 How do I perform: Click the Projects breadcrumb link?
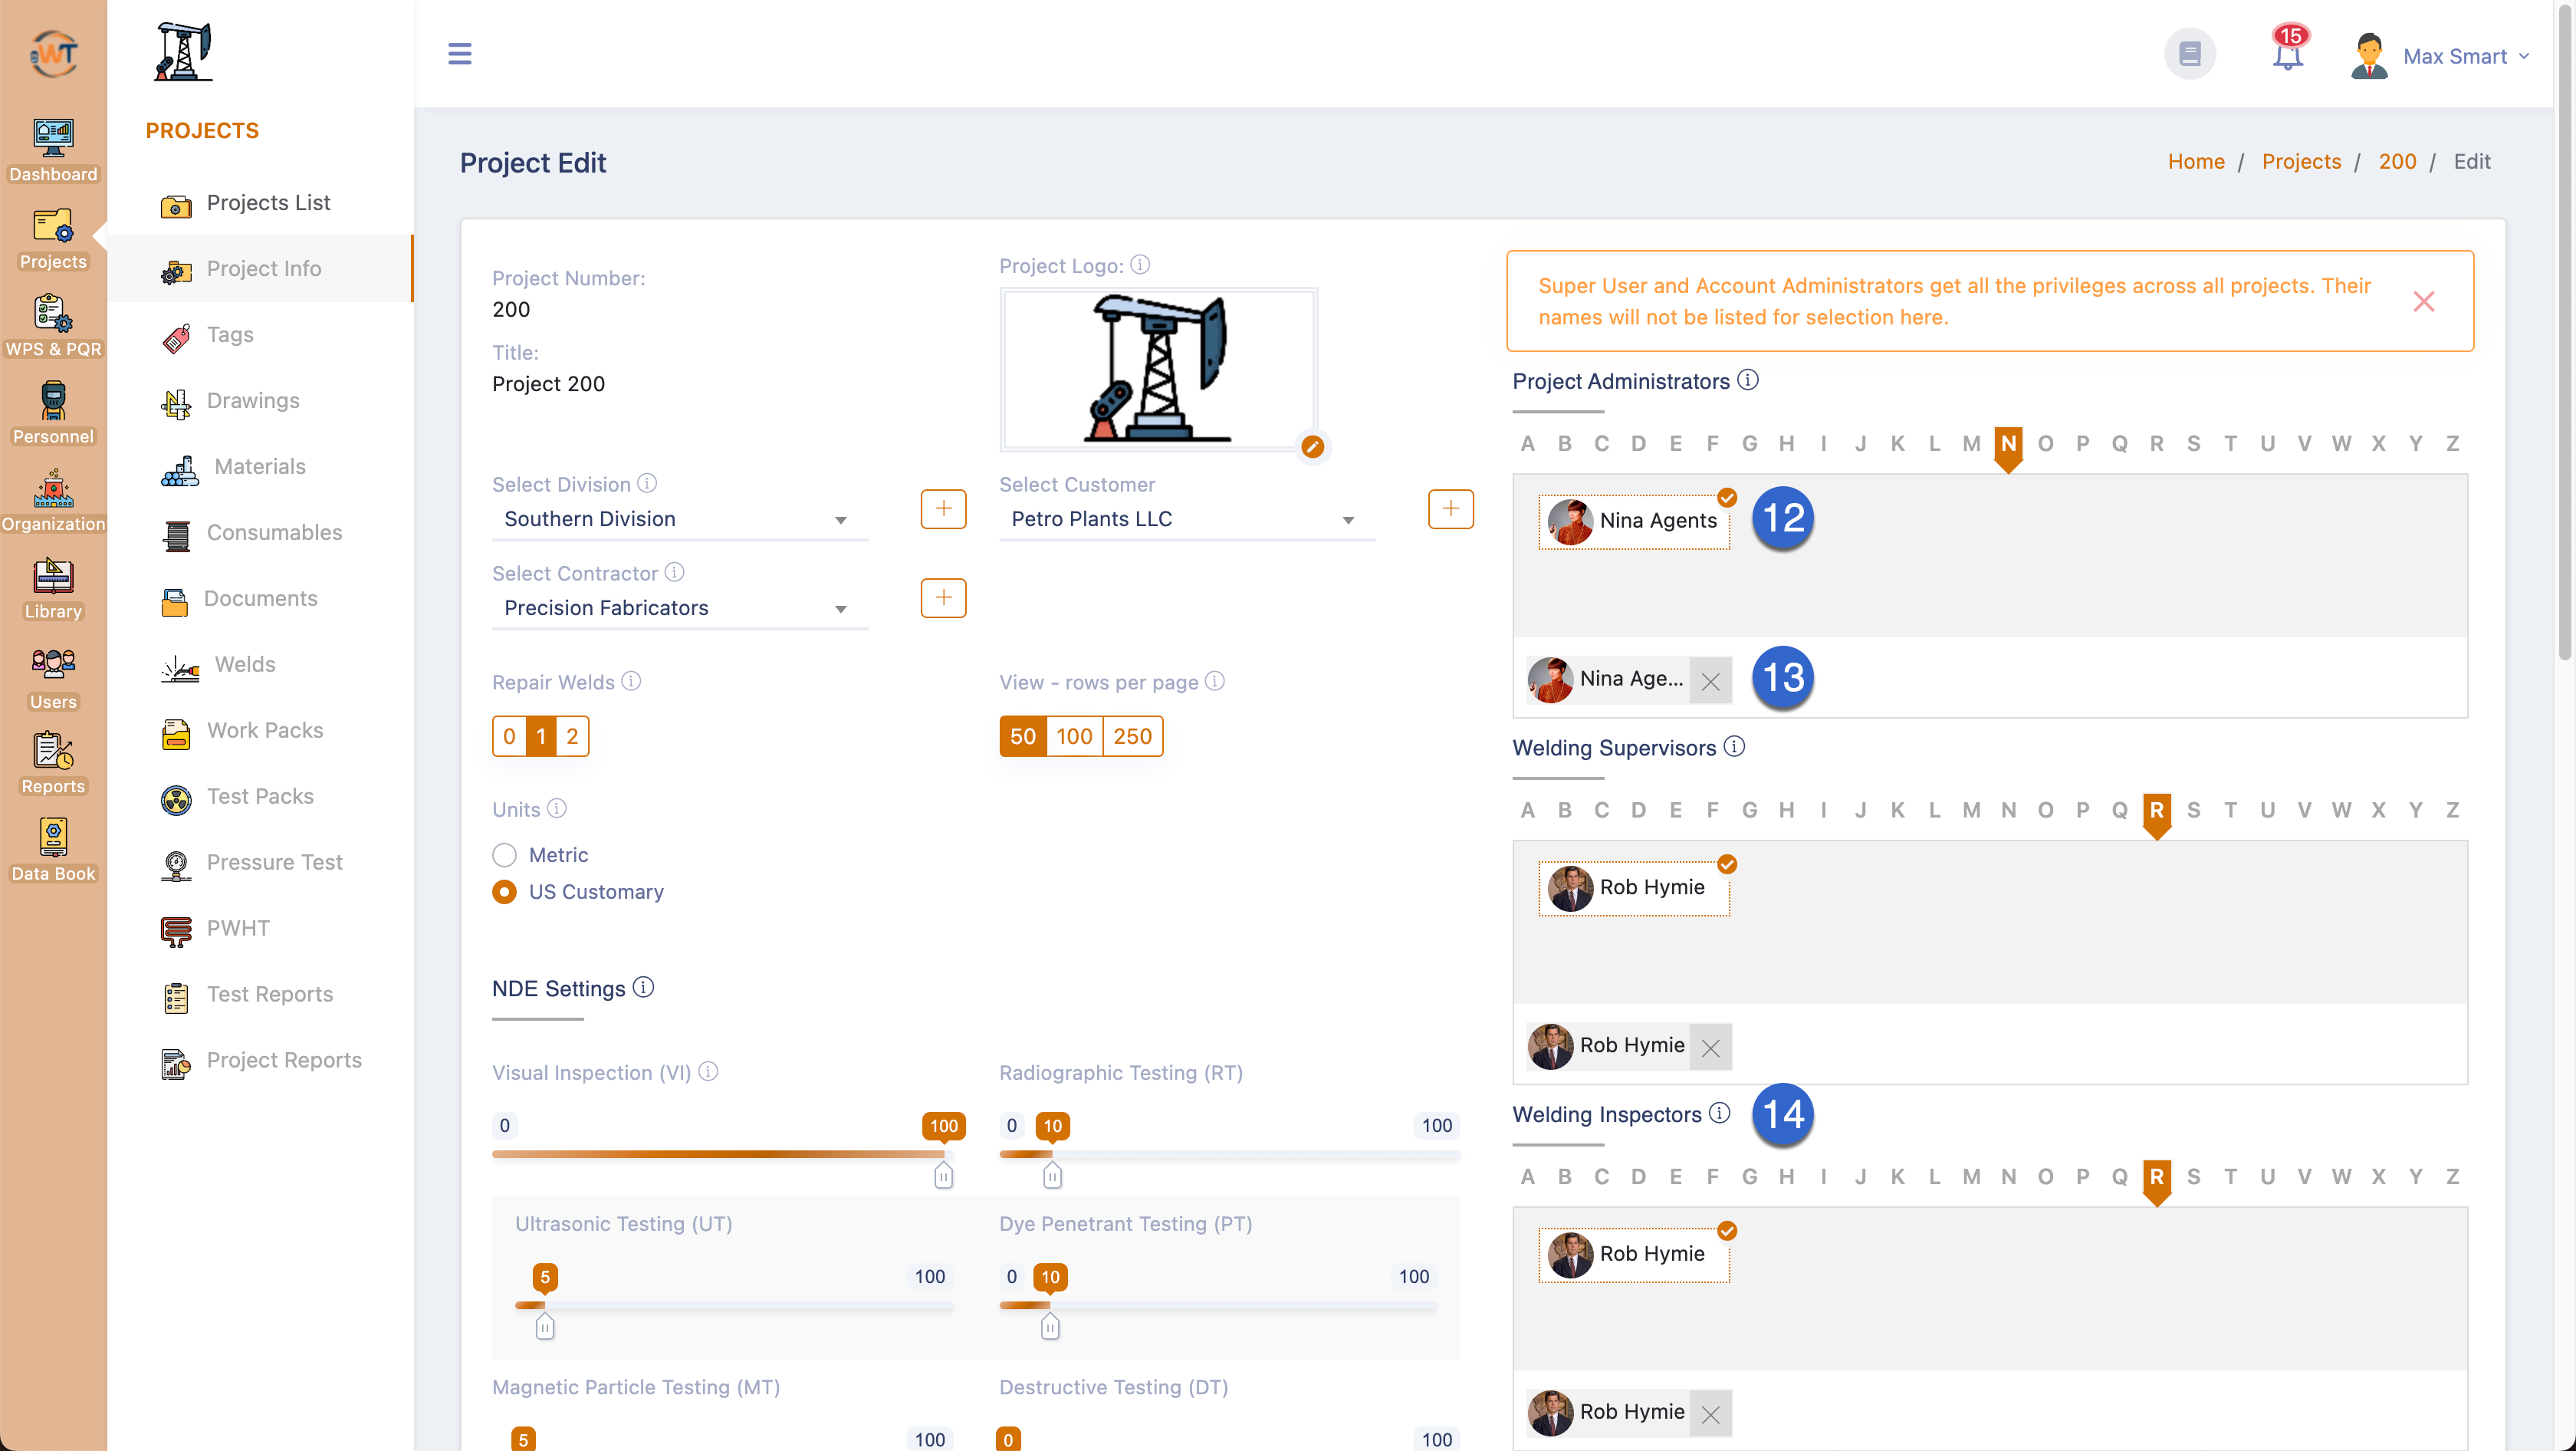point(2300,162)
